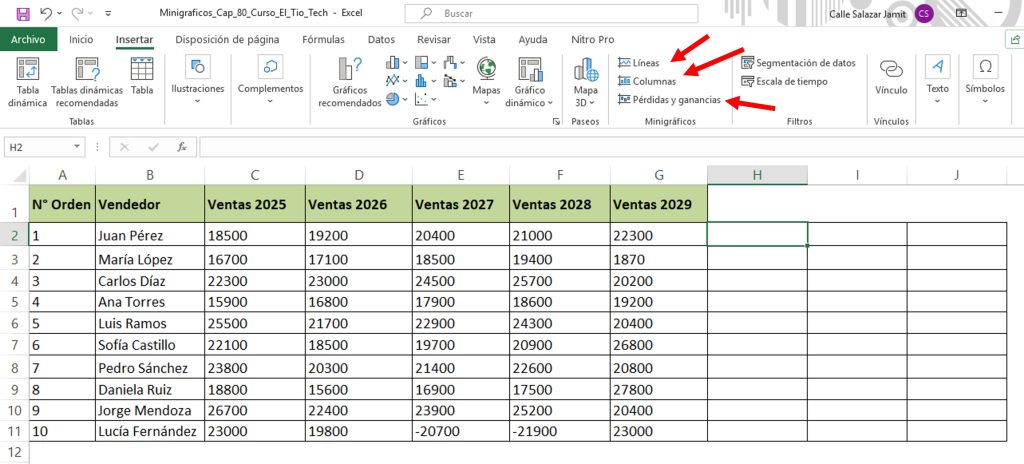Select cell containing Juan Pérez
The height and width of the screenshot is (464, 1024).
[150, 236]
